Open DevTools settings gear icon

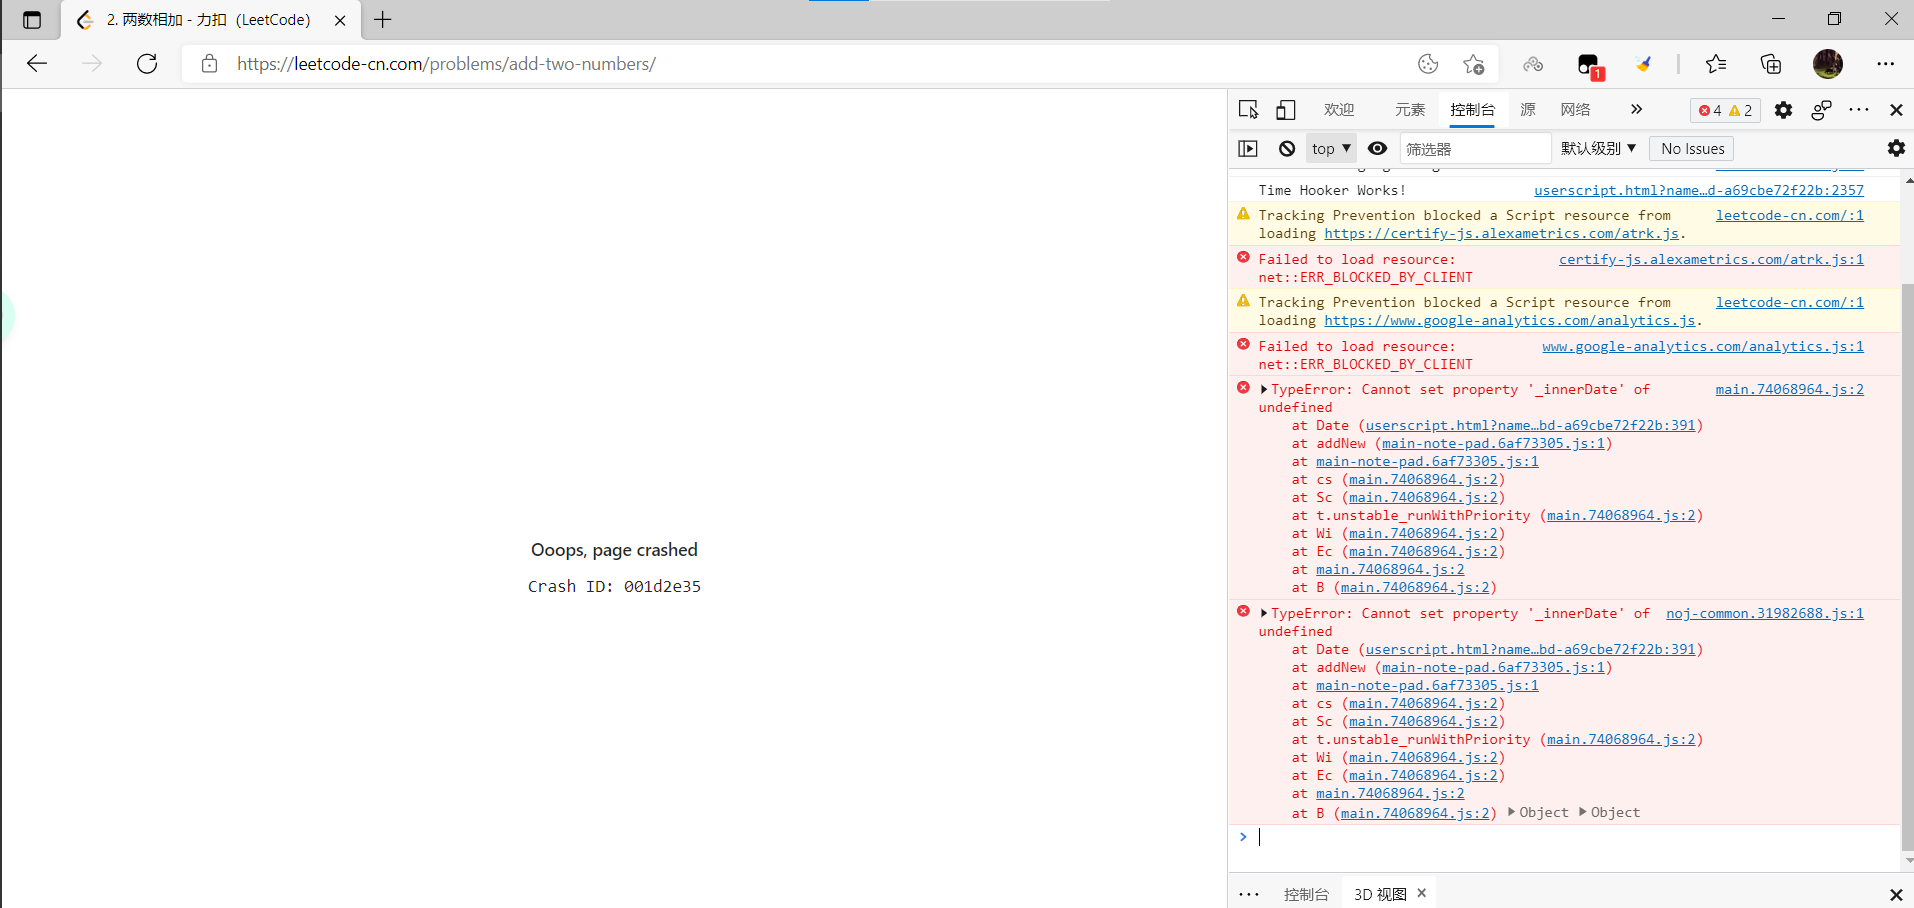[1783, 110]
